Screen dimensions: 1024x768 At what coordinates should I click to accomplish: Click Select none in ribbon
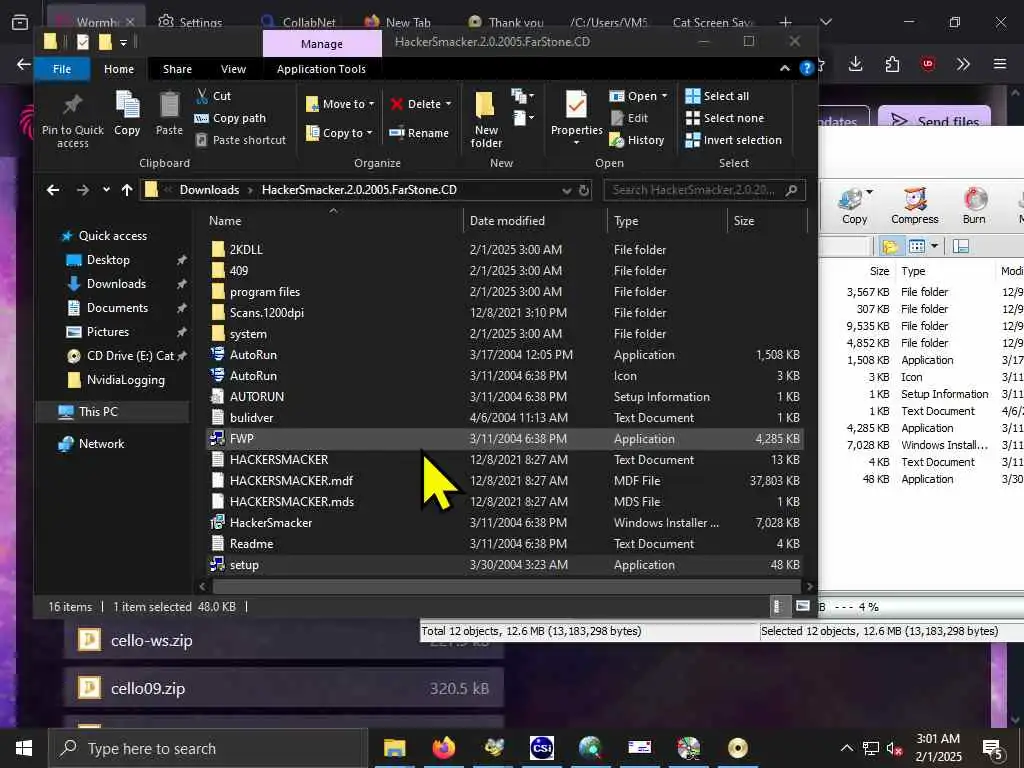724,118
